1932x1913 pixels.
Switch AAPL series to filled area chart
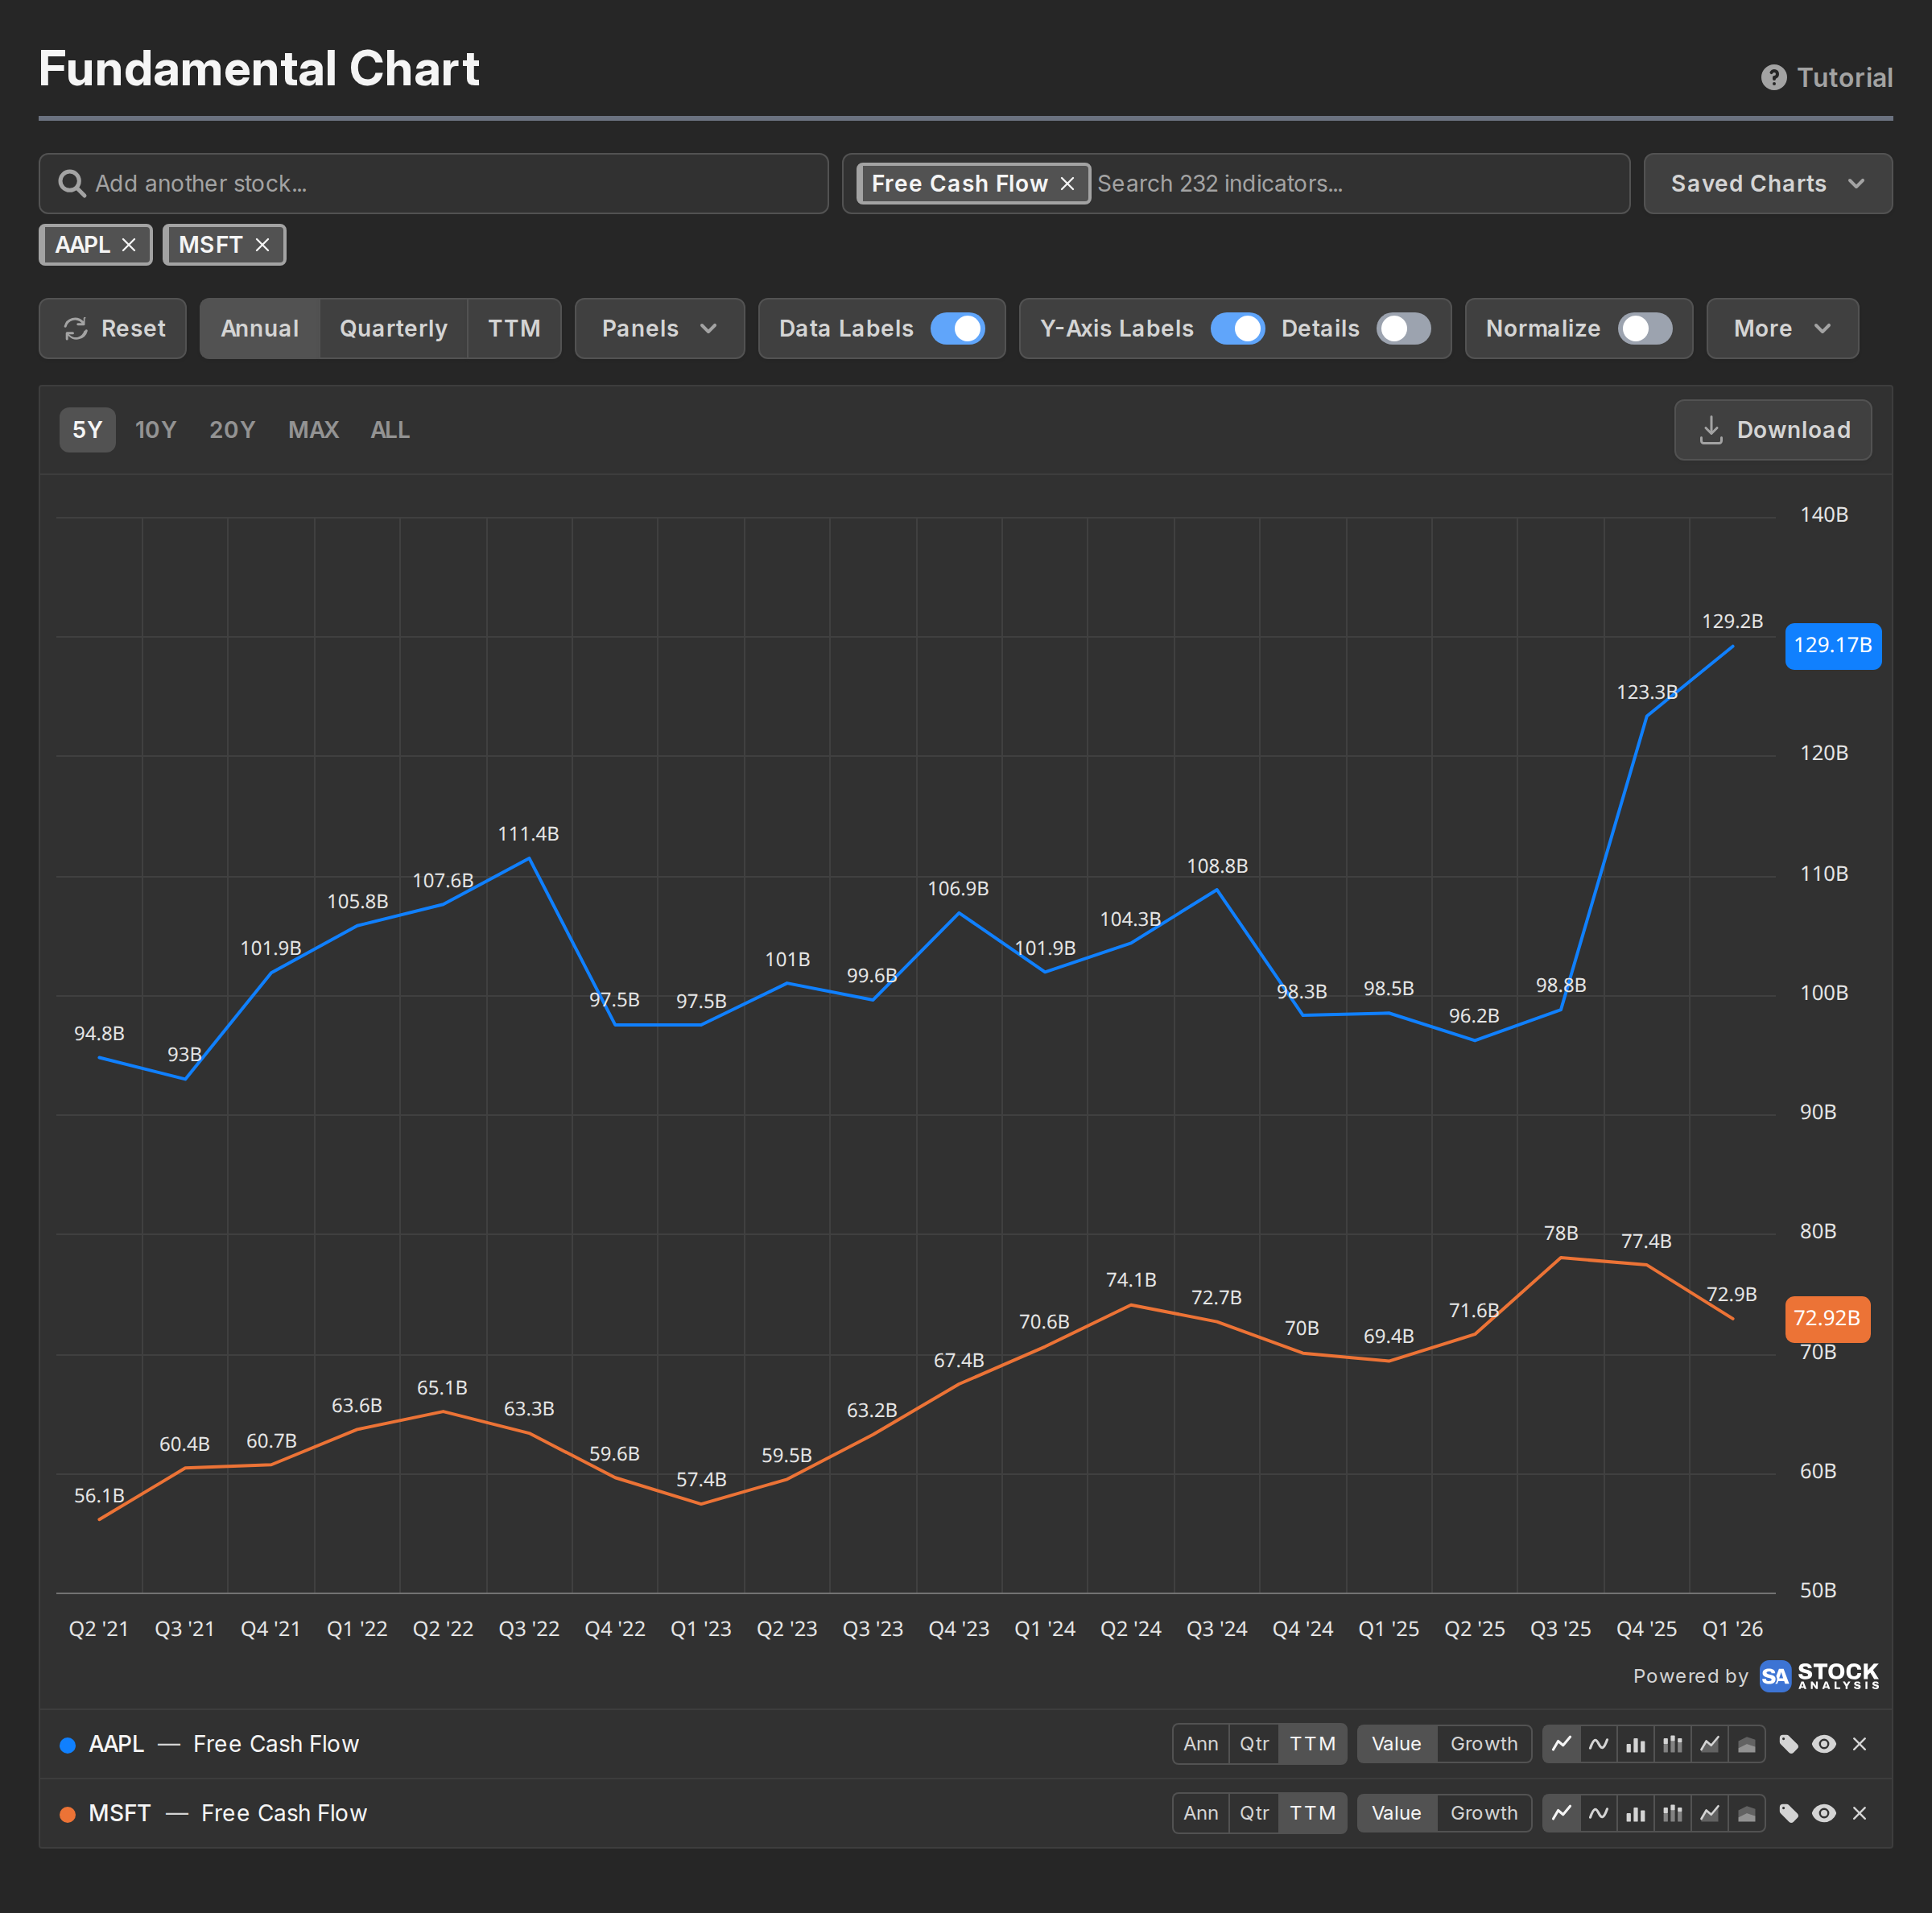(1746, 1744)
